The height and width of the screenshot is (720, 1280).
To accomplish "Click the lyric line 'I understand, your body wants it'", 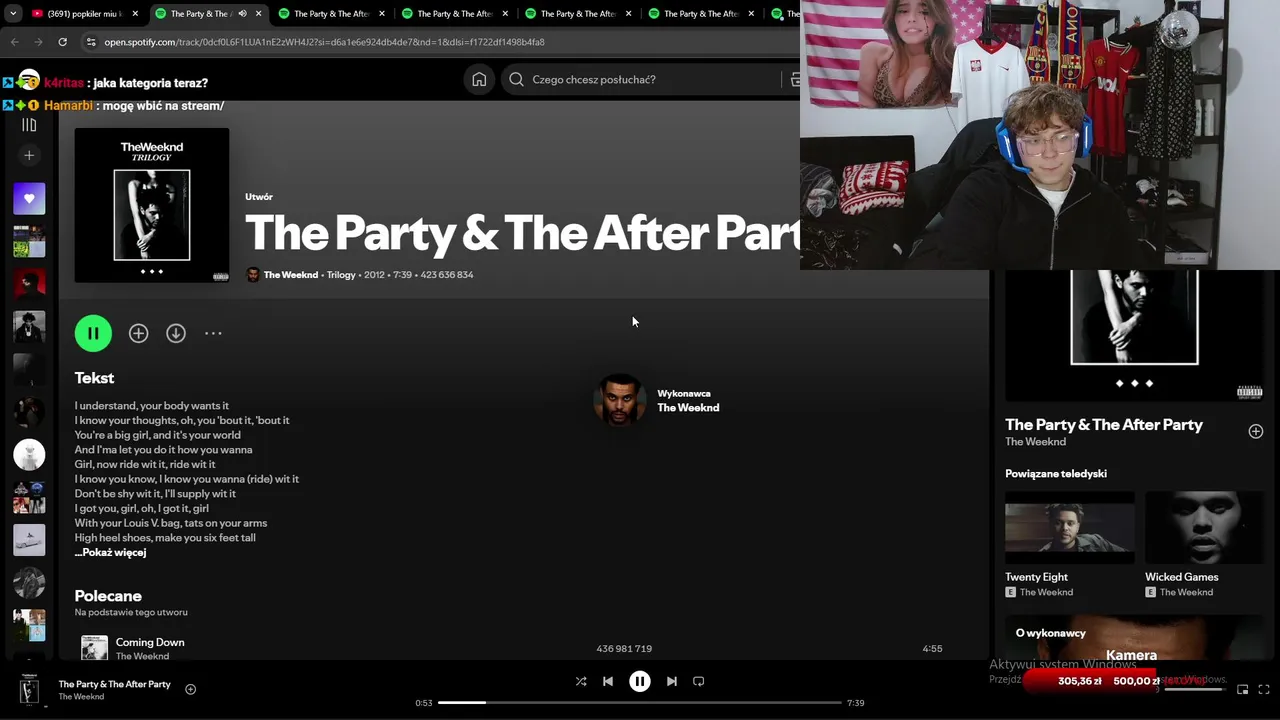I will (x=152, y=406).
